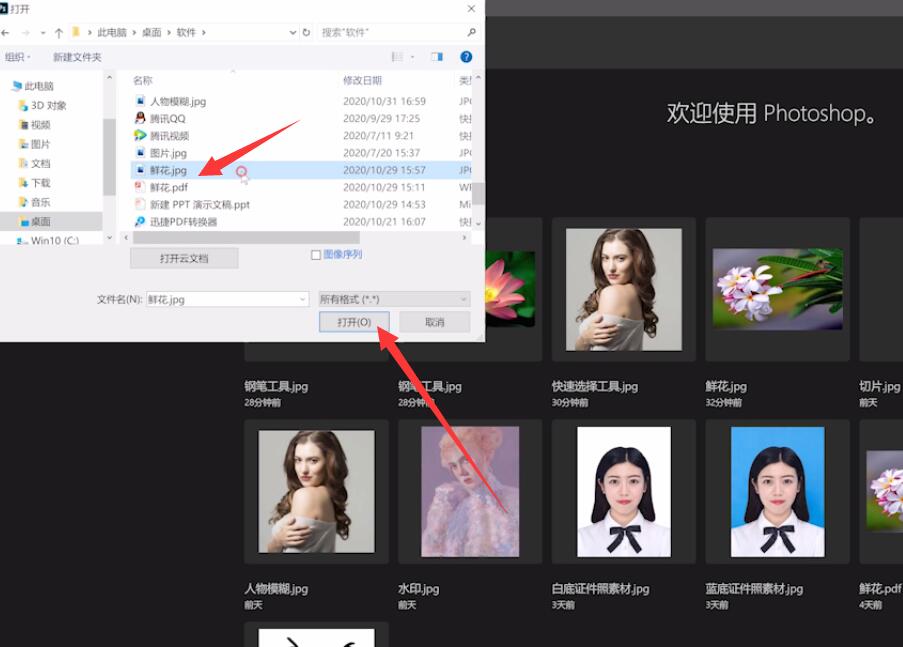Open the 蓝底证件照素材.jpg recent thumbnail
This screenshot has height=647, width=903.
[x=777, y=491]
